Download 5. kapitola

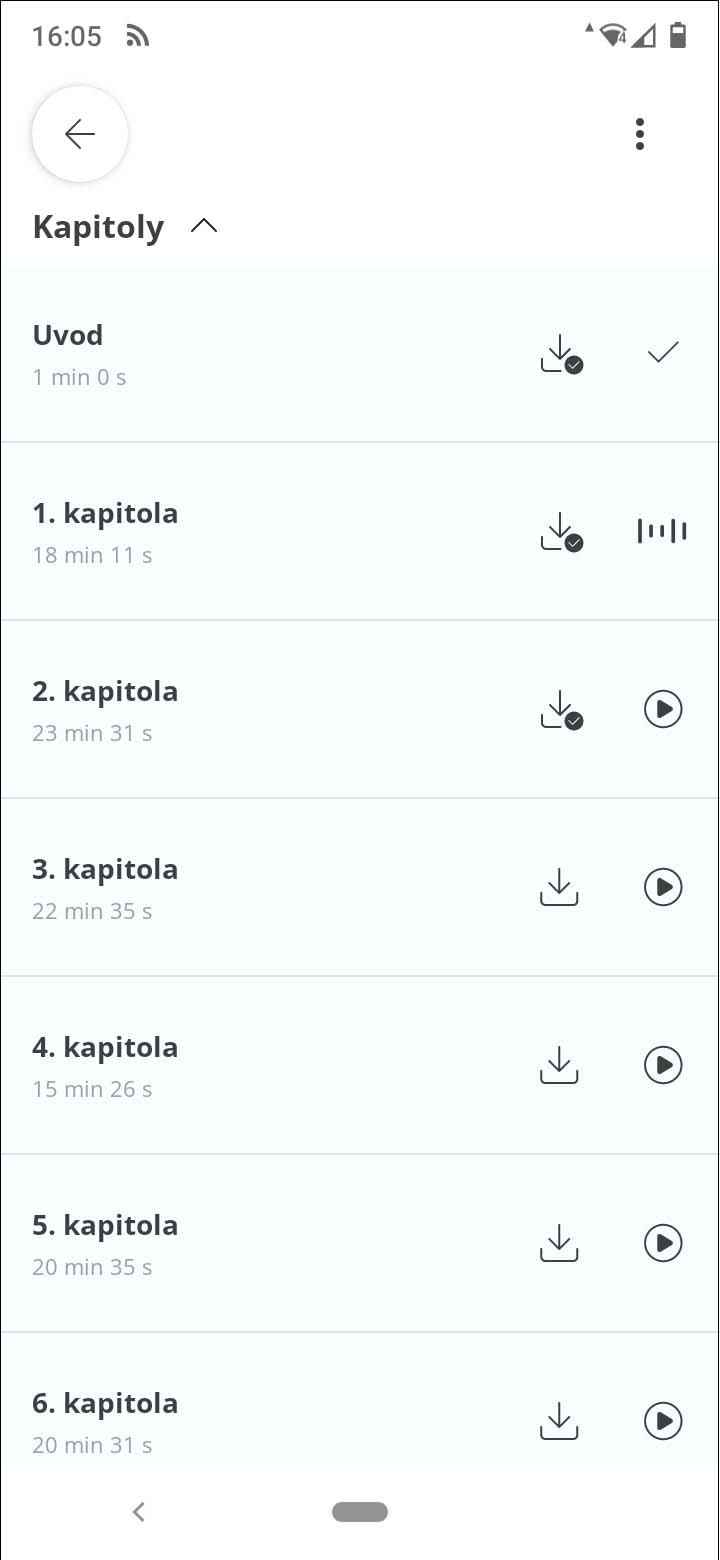click(560, 1243)
